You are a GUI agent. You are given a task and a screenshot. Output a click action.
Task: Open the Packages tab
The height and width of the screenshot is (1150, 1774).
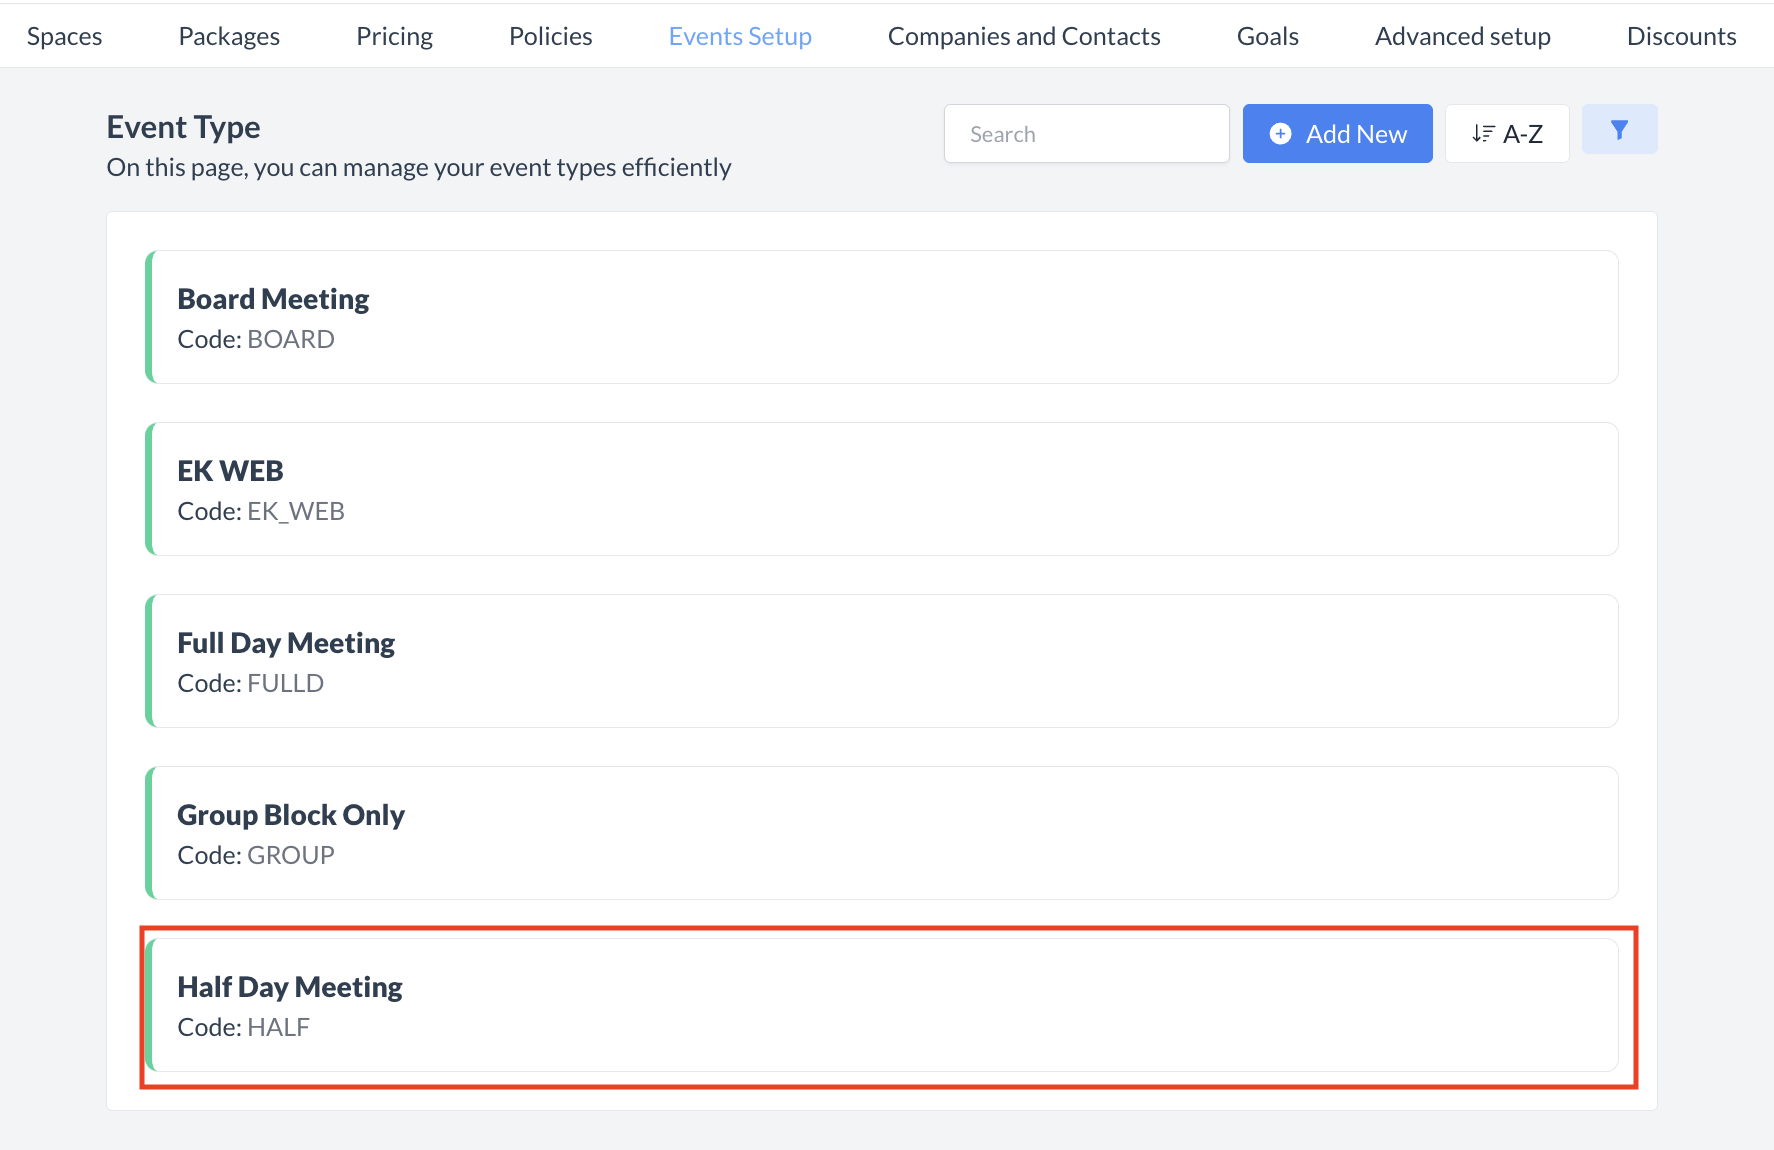pos(229,37)
